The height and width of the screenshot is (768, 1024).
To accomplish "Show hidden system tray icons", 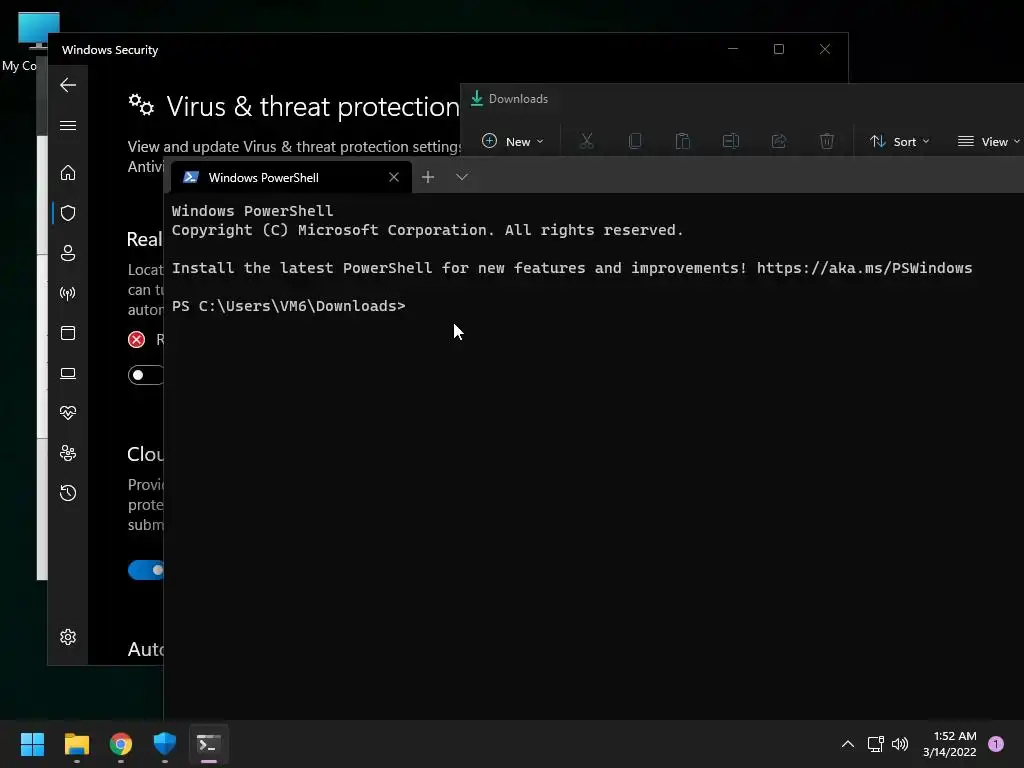I will [848, 744].
